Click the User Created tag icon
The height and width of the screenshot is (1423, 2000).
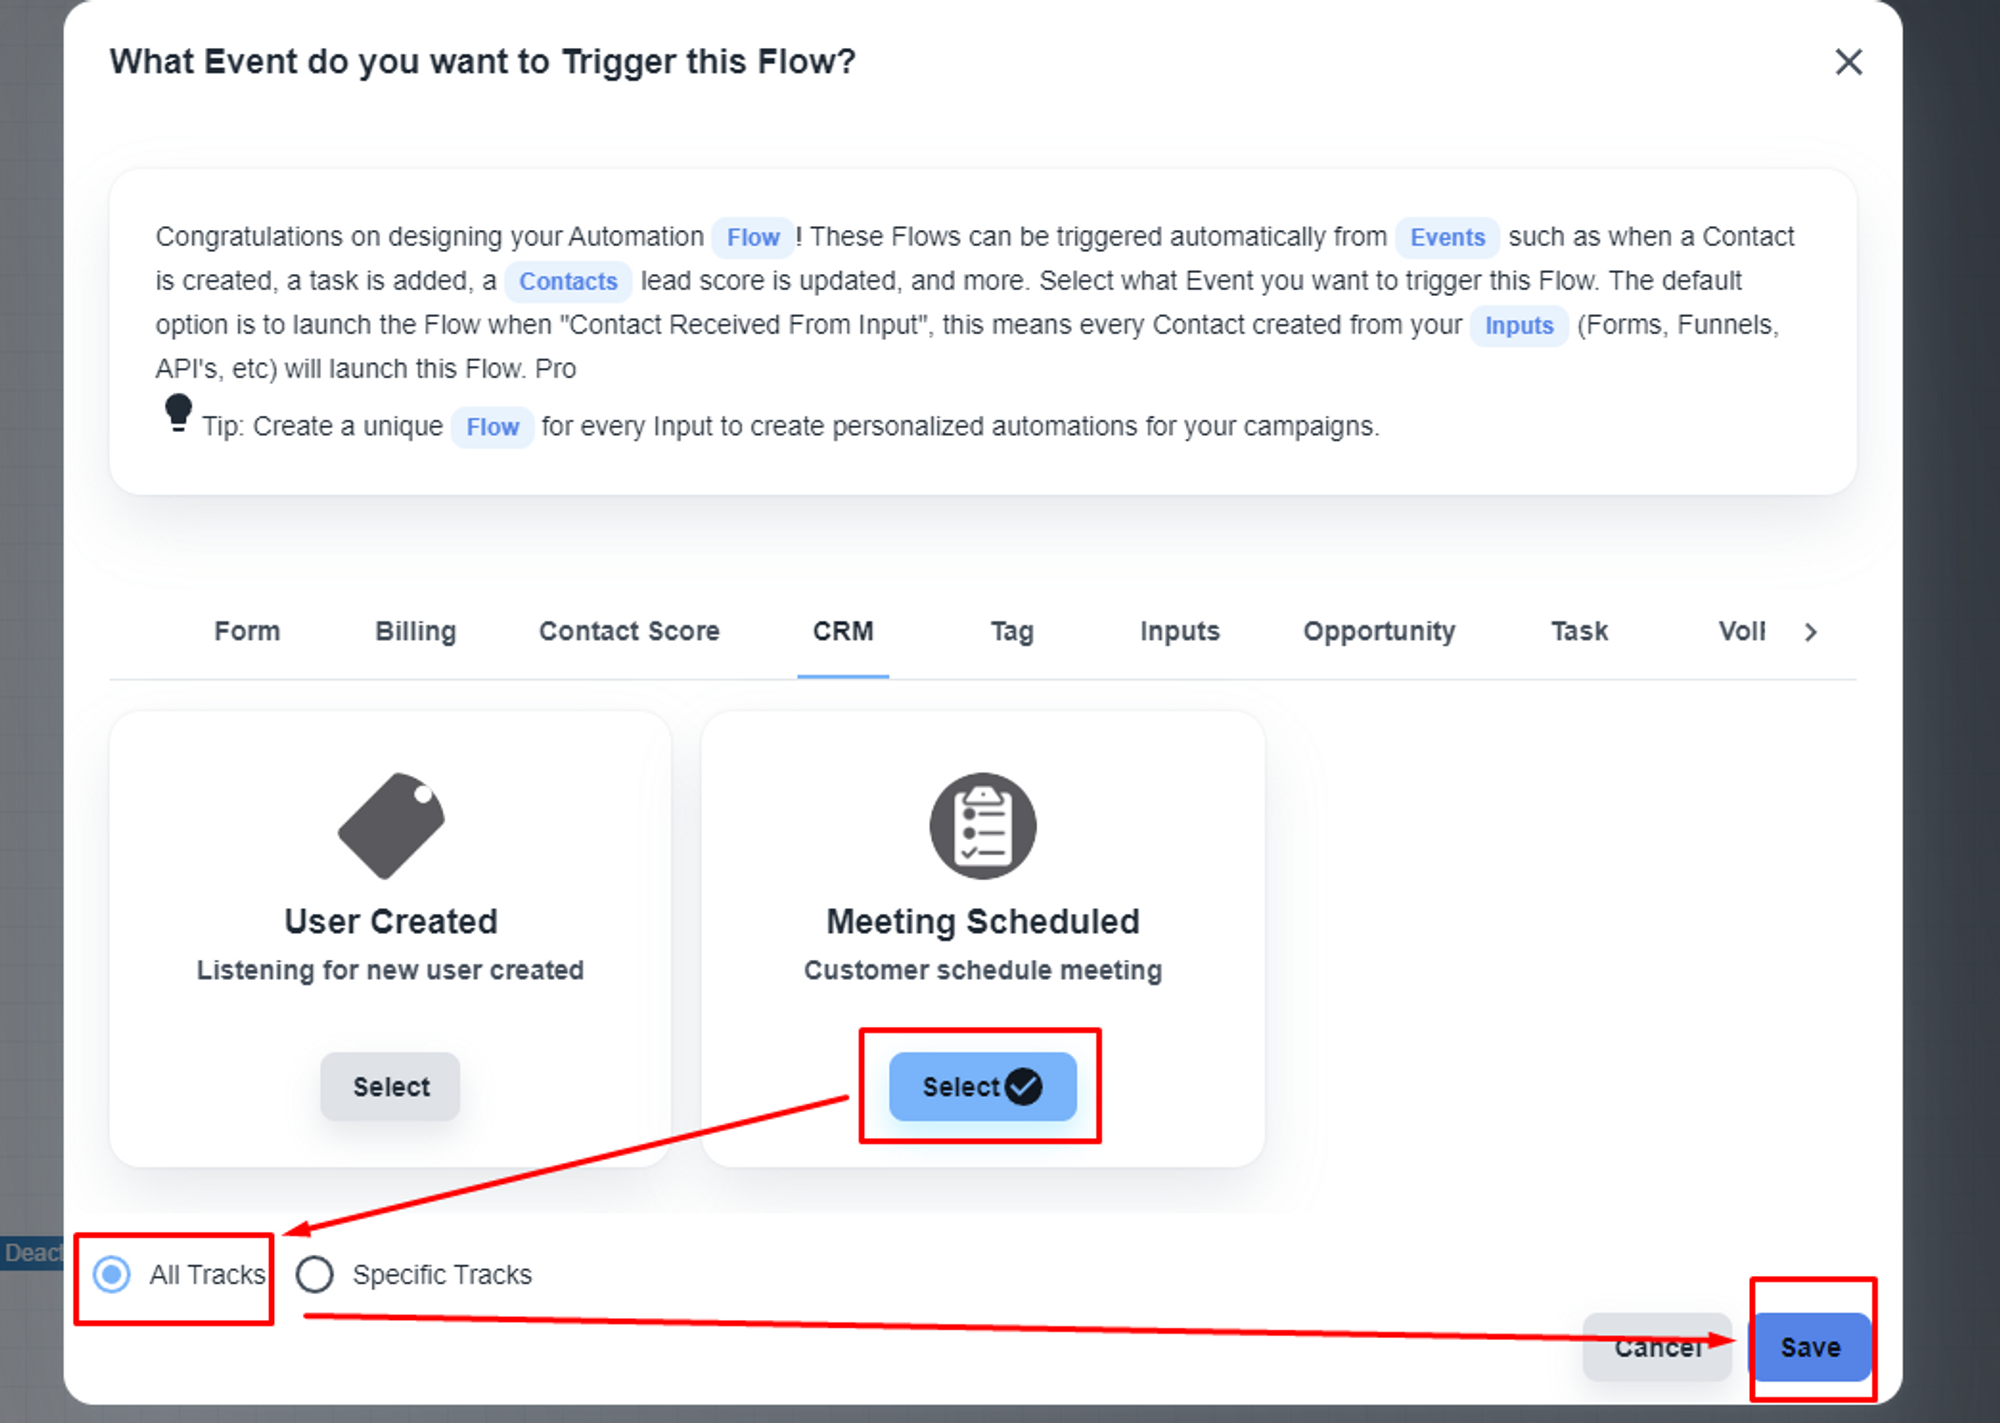point(391,825)
